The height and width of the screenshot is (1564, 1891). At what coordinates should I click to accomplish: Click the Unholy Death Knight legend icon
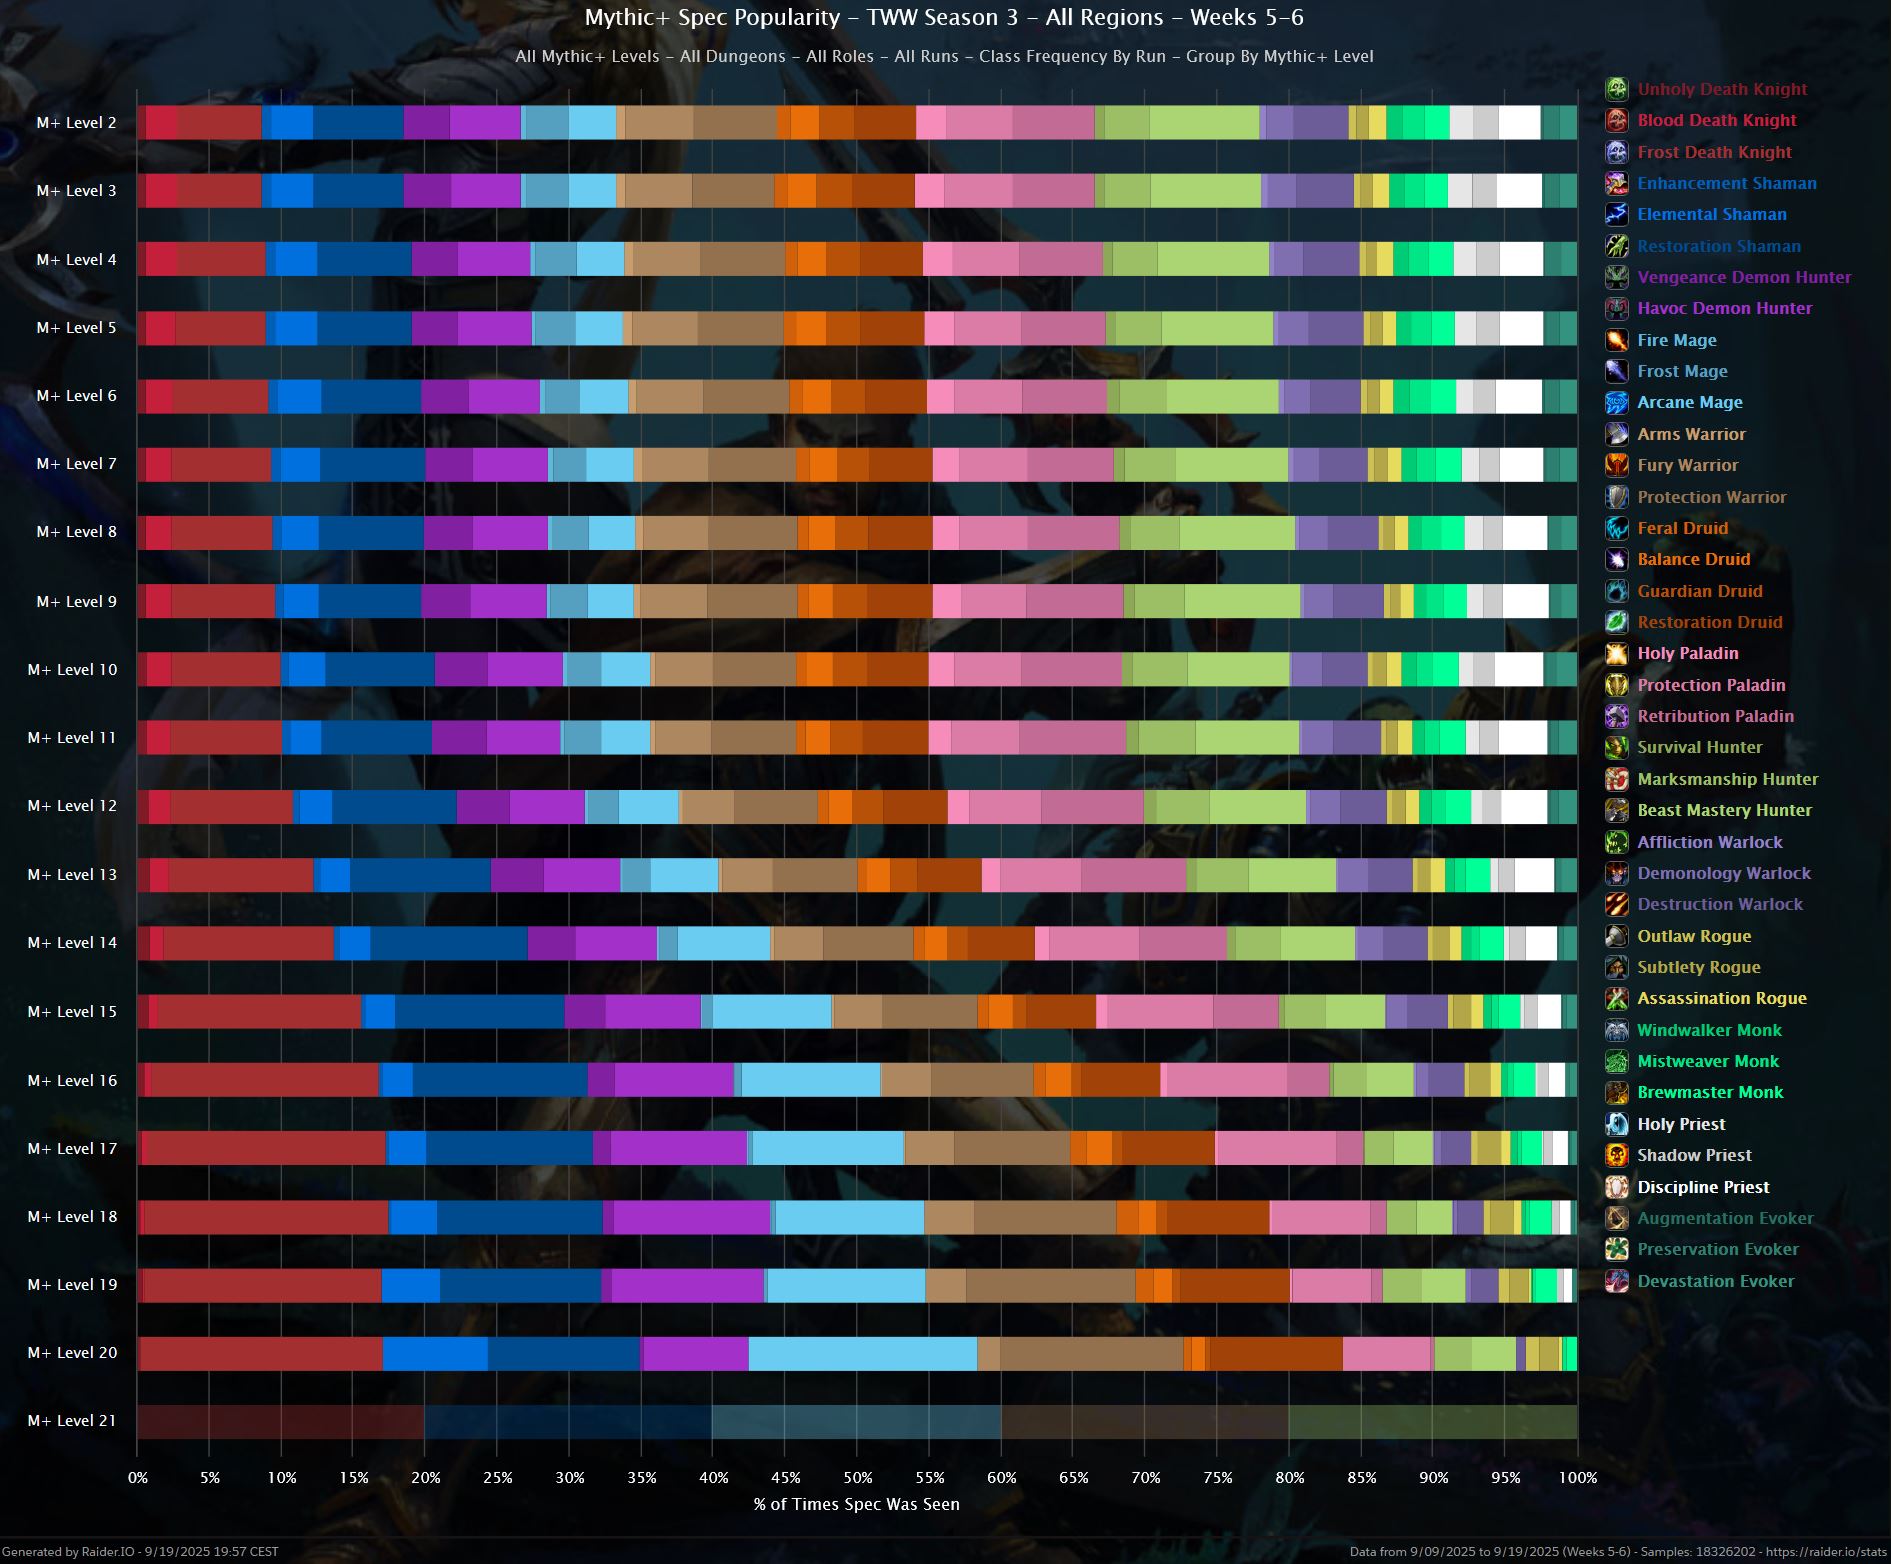[1616, 89]
